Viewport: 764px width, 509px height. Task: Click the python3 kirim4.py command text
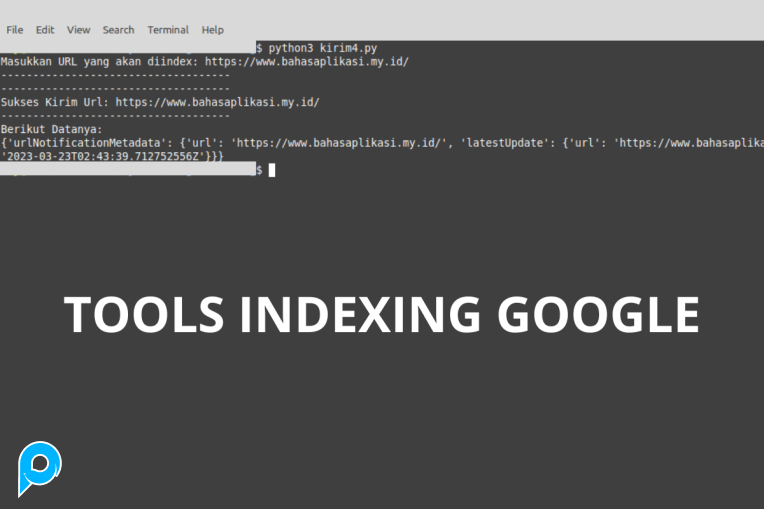click(323, 48)
